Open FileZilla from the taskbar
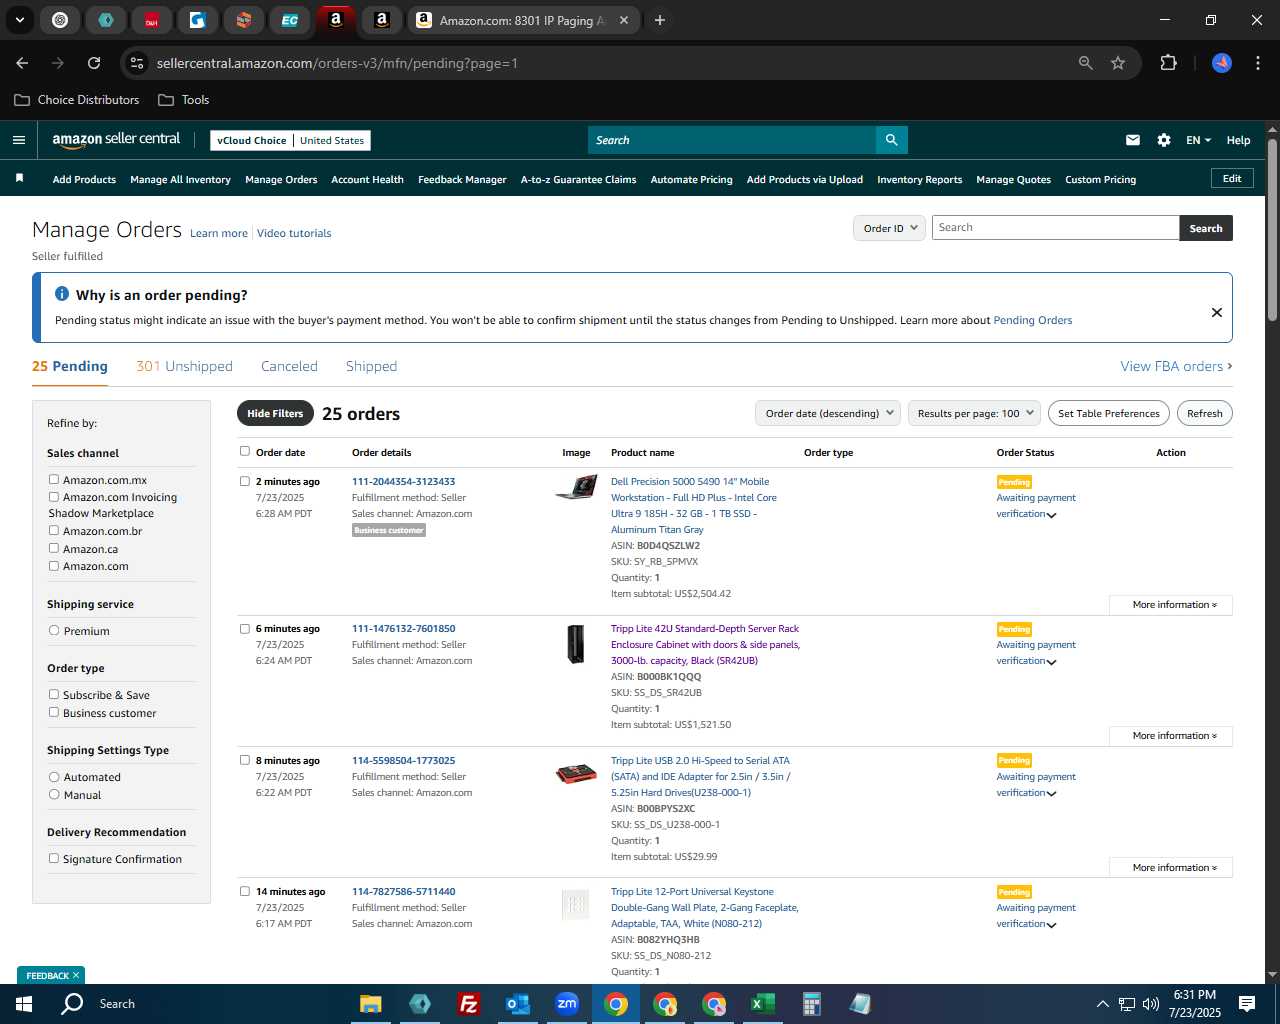The height and width of the screenshot is (1024, 1280). point(468,1004)
